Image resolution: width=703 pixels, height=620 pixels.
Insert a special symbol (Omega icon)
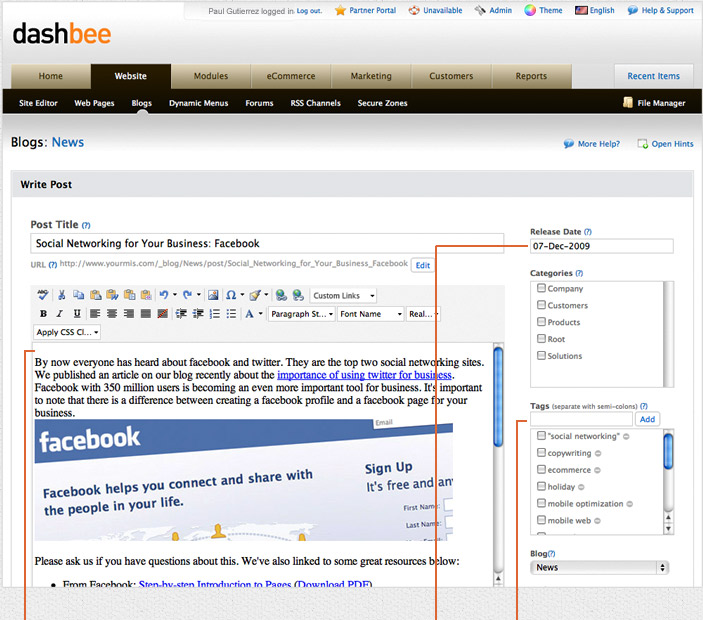coord(231,295)
